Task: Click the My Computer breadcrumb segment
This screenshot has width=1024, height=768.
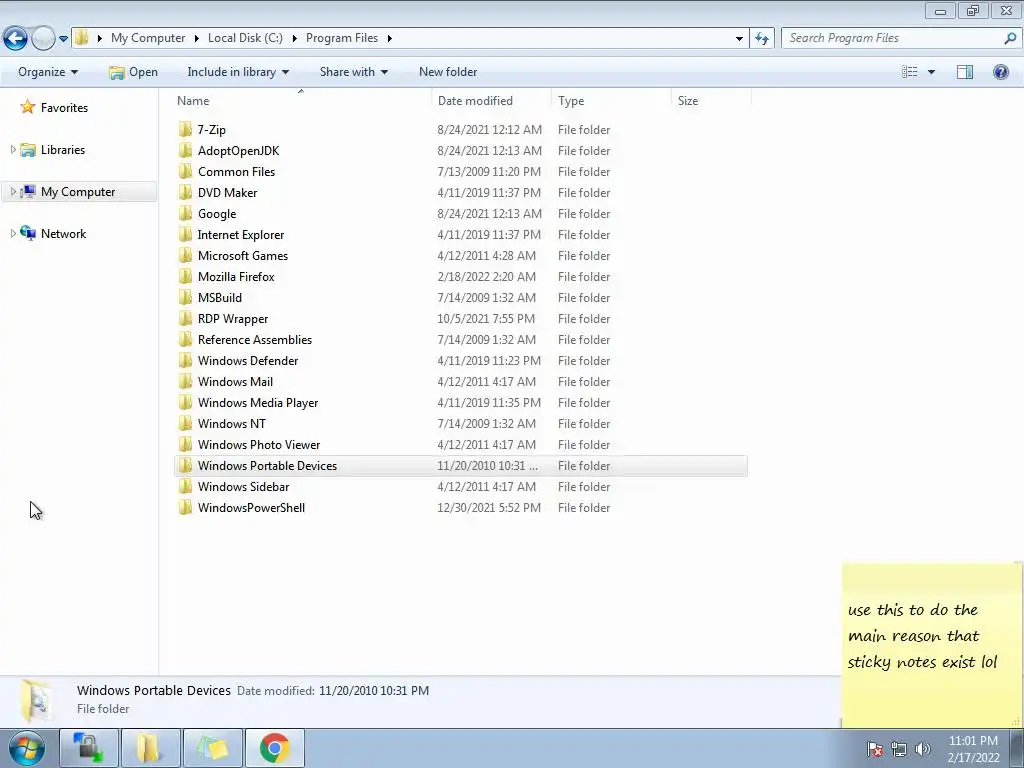Action: (x=148, y=38)
